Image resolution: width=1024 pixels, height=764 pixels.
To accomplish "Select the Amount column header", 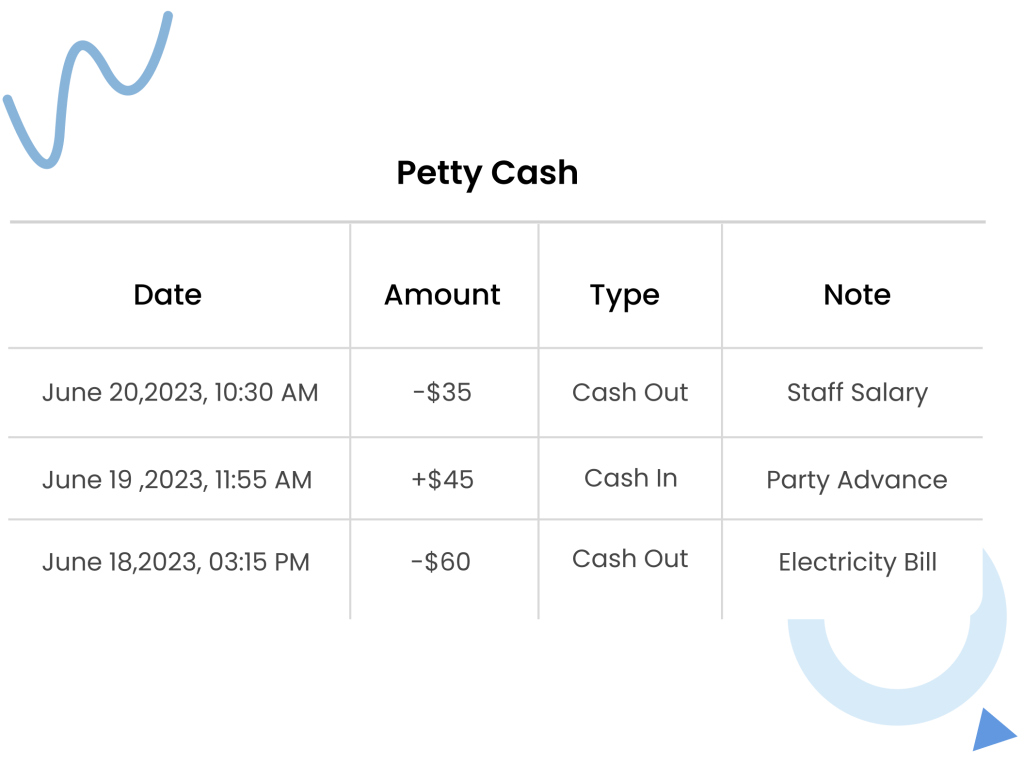I will [x=442, y=294].
